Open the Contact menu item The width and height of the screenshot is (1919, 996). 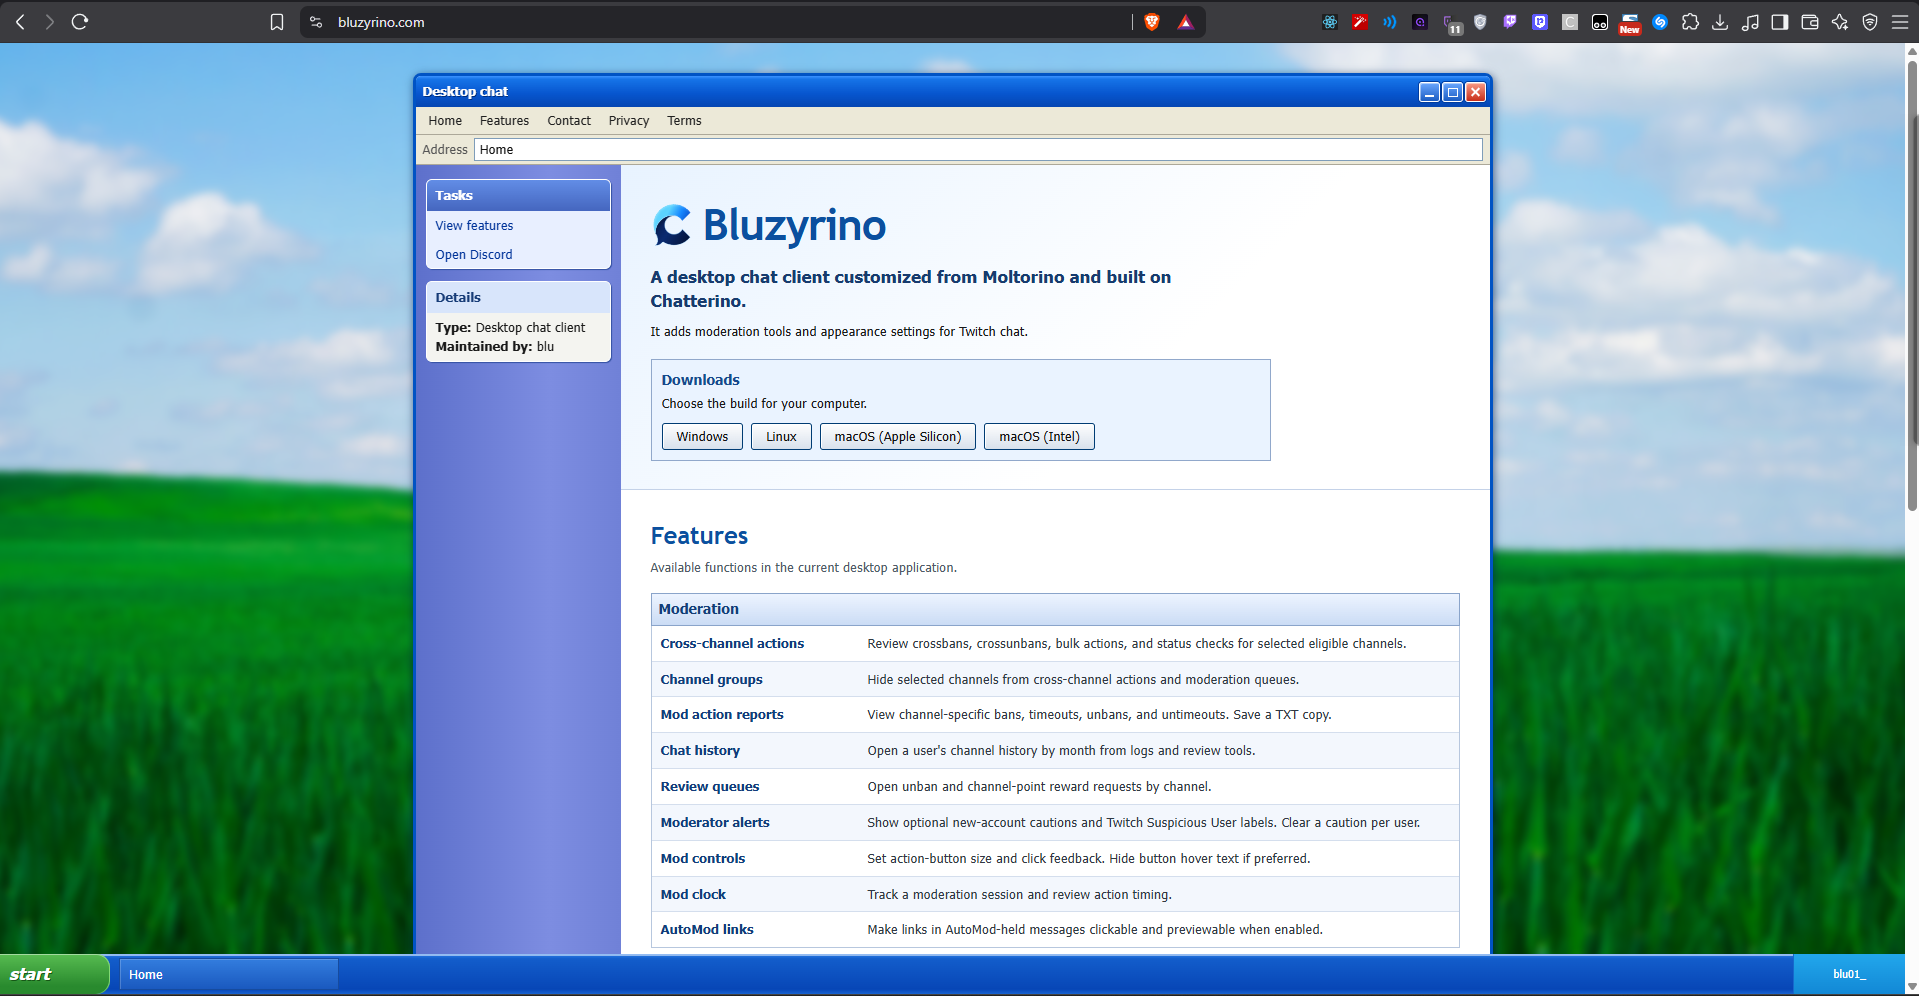(569, 121)
